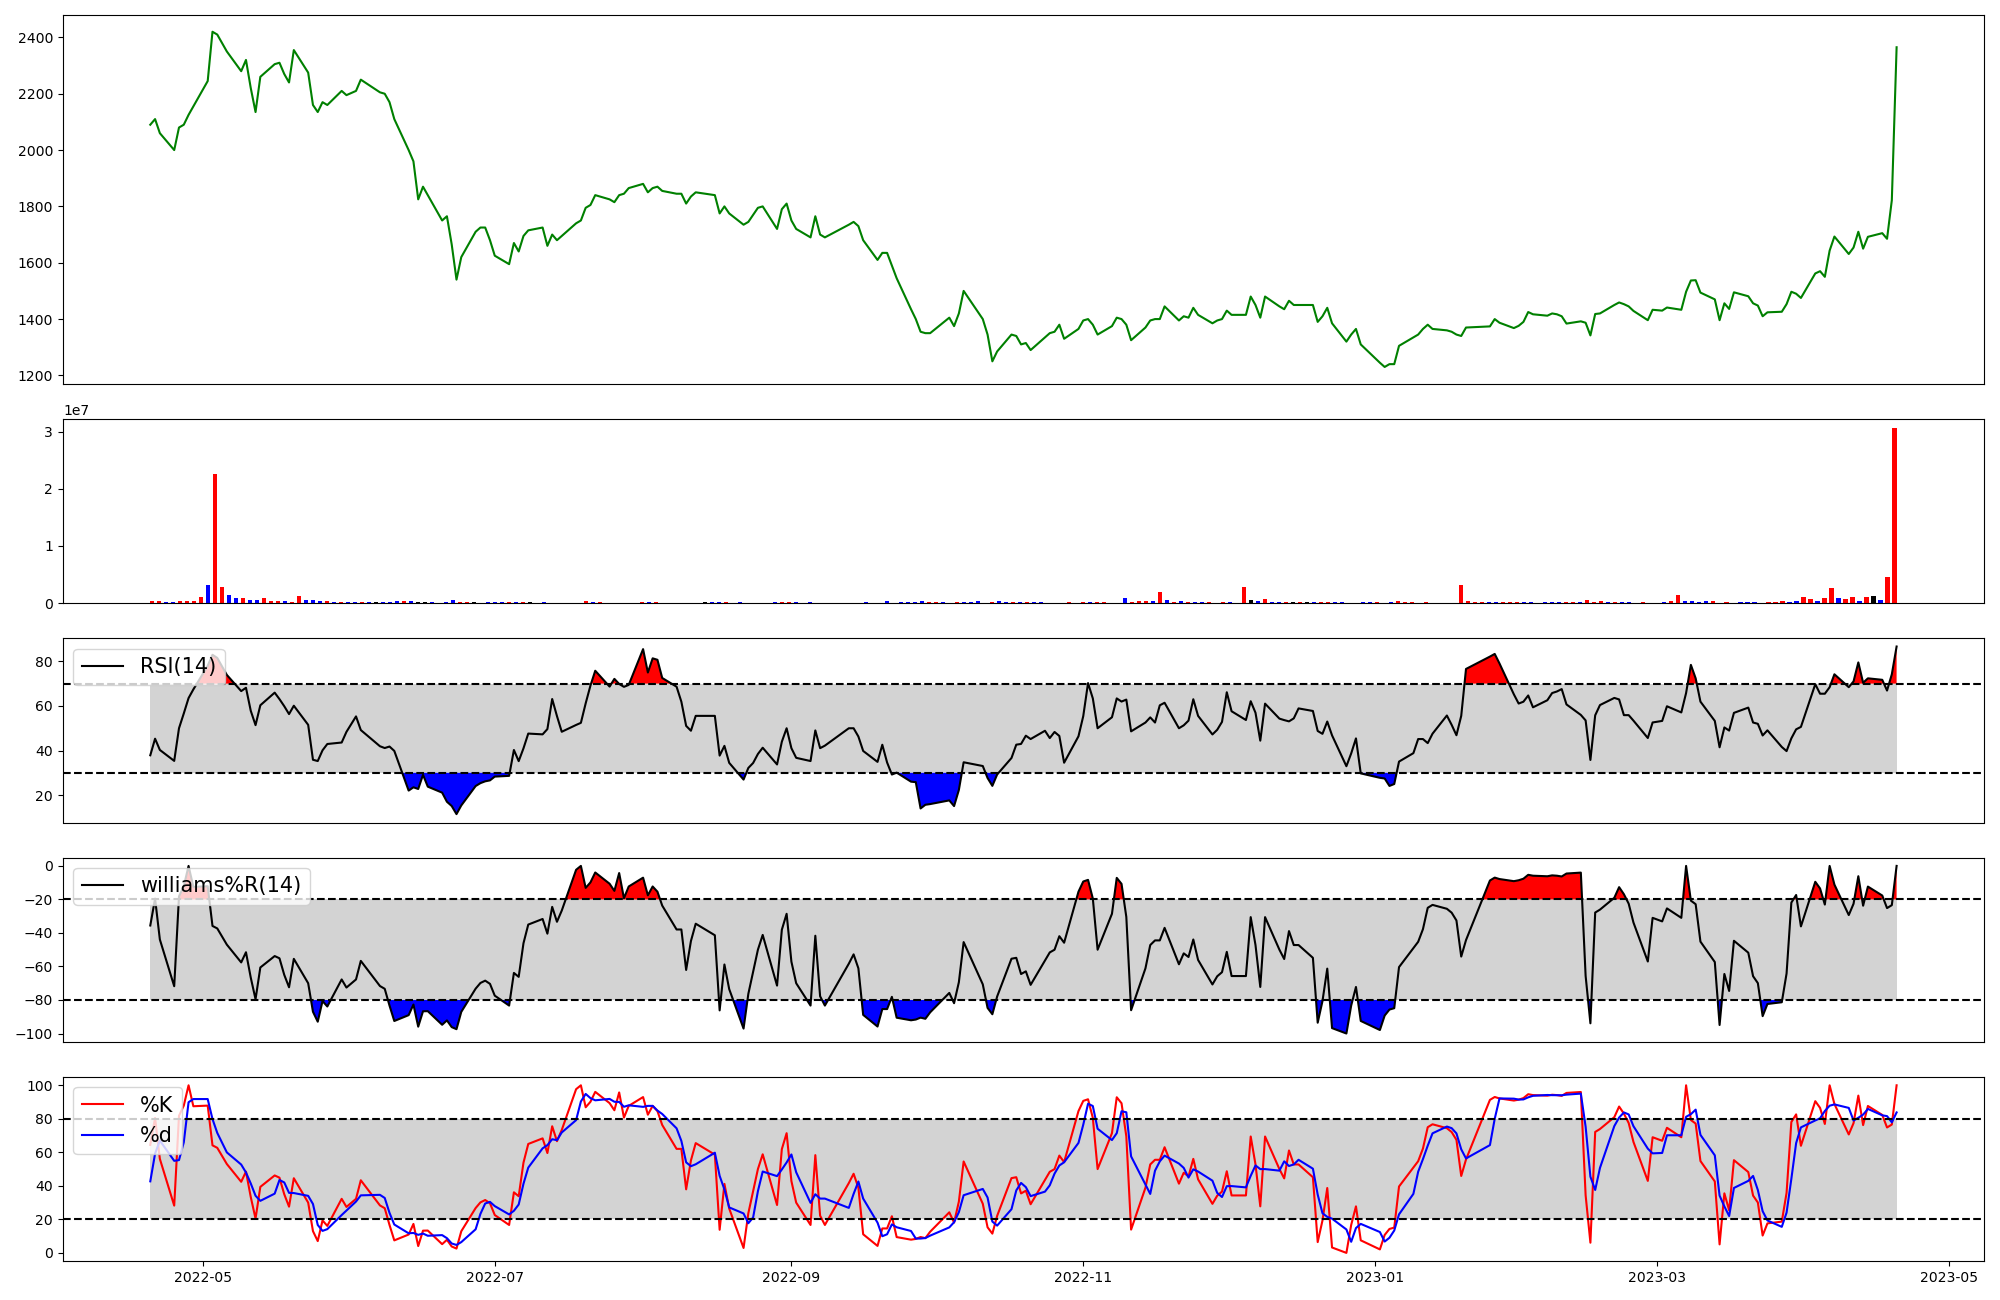
Task: Click the -60 tick on Williams %R axis
Action: click(40, 967)
